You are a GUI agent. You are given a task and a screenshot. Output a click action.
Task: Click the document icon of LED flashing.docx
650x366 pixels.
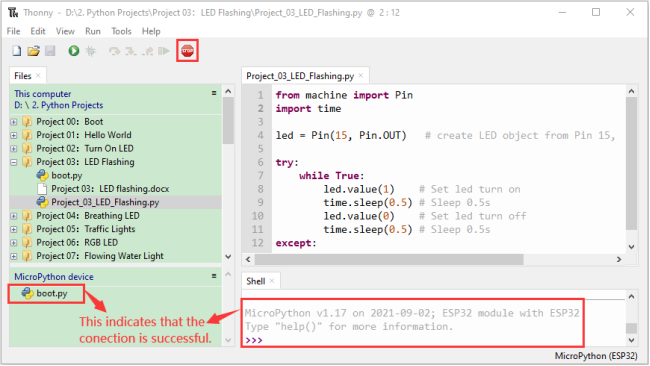pos(42,189)
